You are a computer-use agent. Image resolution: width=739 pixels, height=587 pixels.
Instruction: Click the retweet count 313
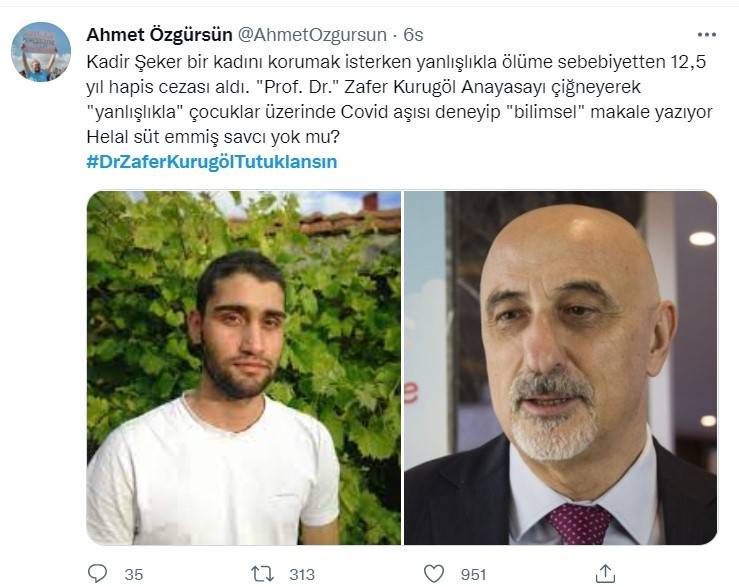pyautogui.click(x=302, y=574)
